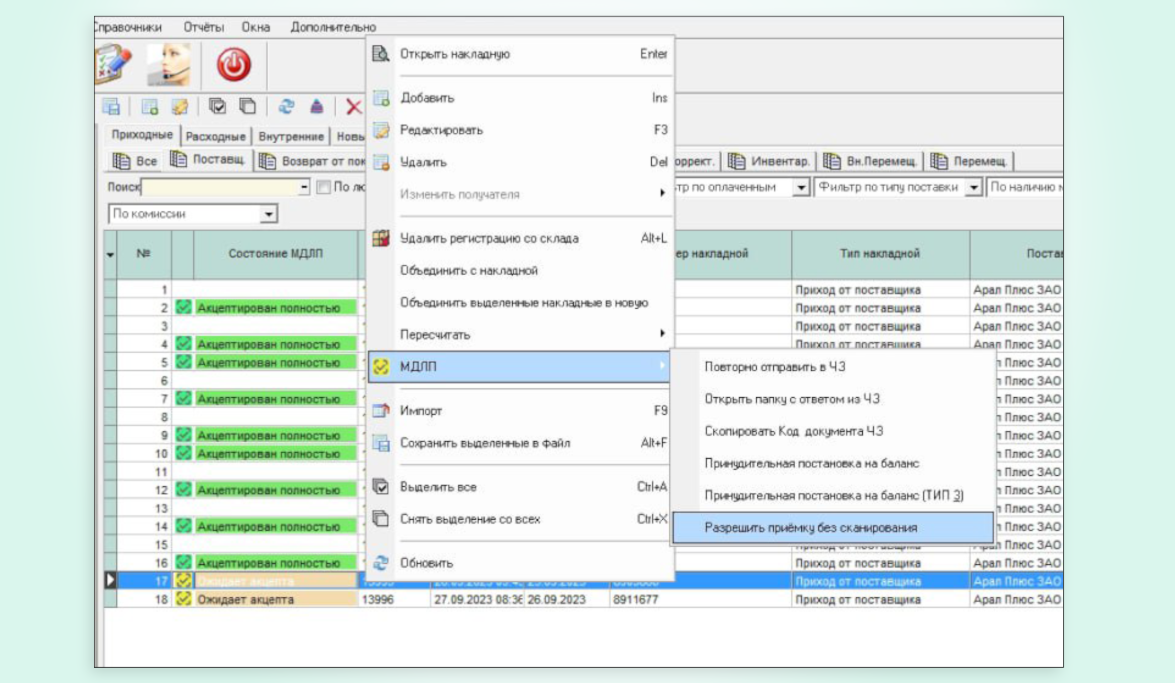Screen dimensions: 1175x683
Task: Click status icon in row 18
Action: [x=184, y=599]
